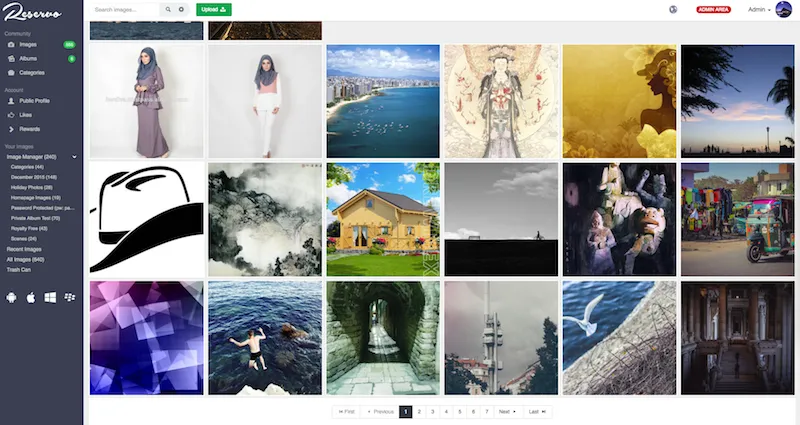Open the Admin user dropdown
Viewport: 800px width, 425px height.
tap(759, 9)
